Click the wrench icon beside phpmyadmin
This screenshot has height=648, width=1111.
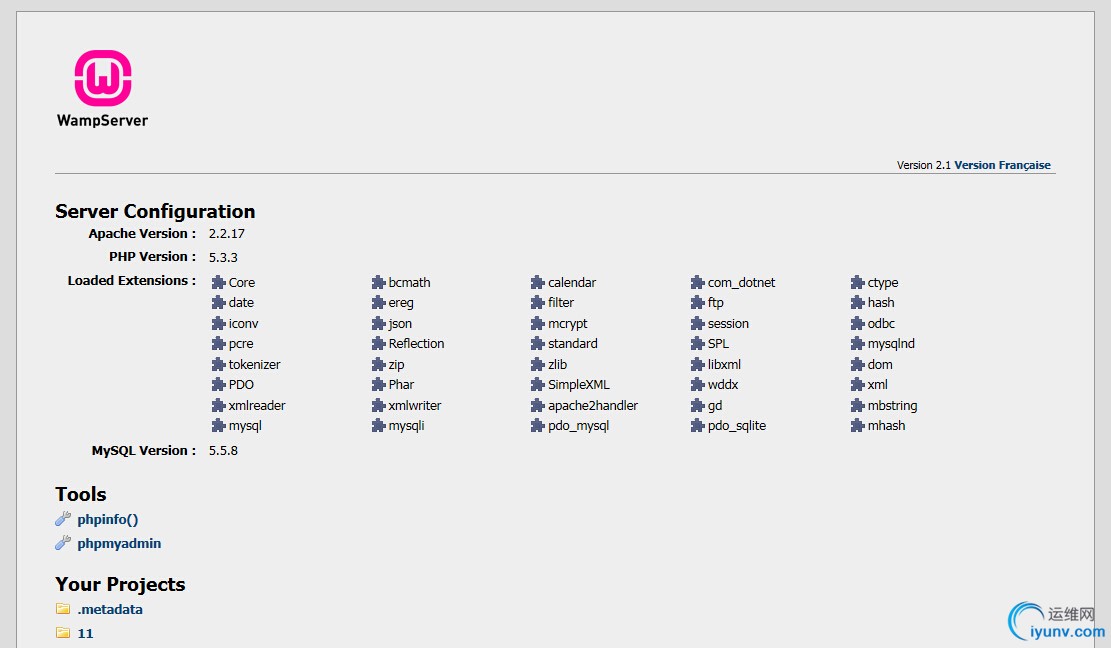tap(63, 543)
